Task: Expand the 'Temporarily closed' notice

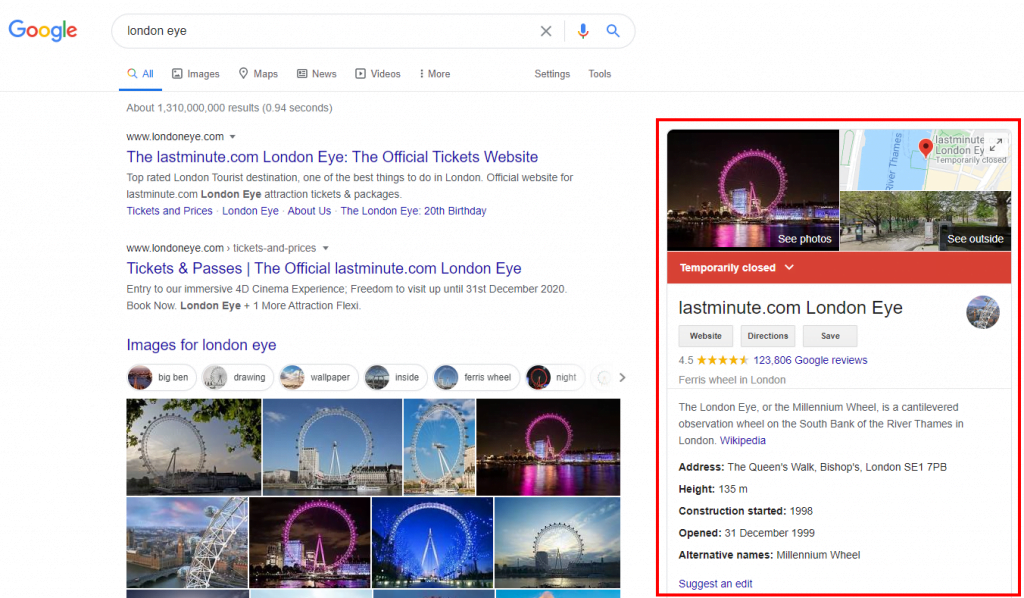Action: [789, 267]
